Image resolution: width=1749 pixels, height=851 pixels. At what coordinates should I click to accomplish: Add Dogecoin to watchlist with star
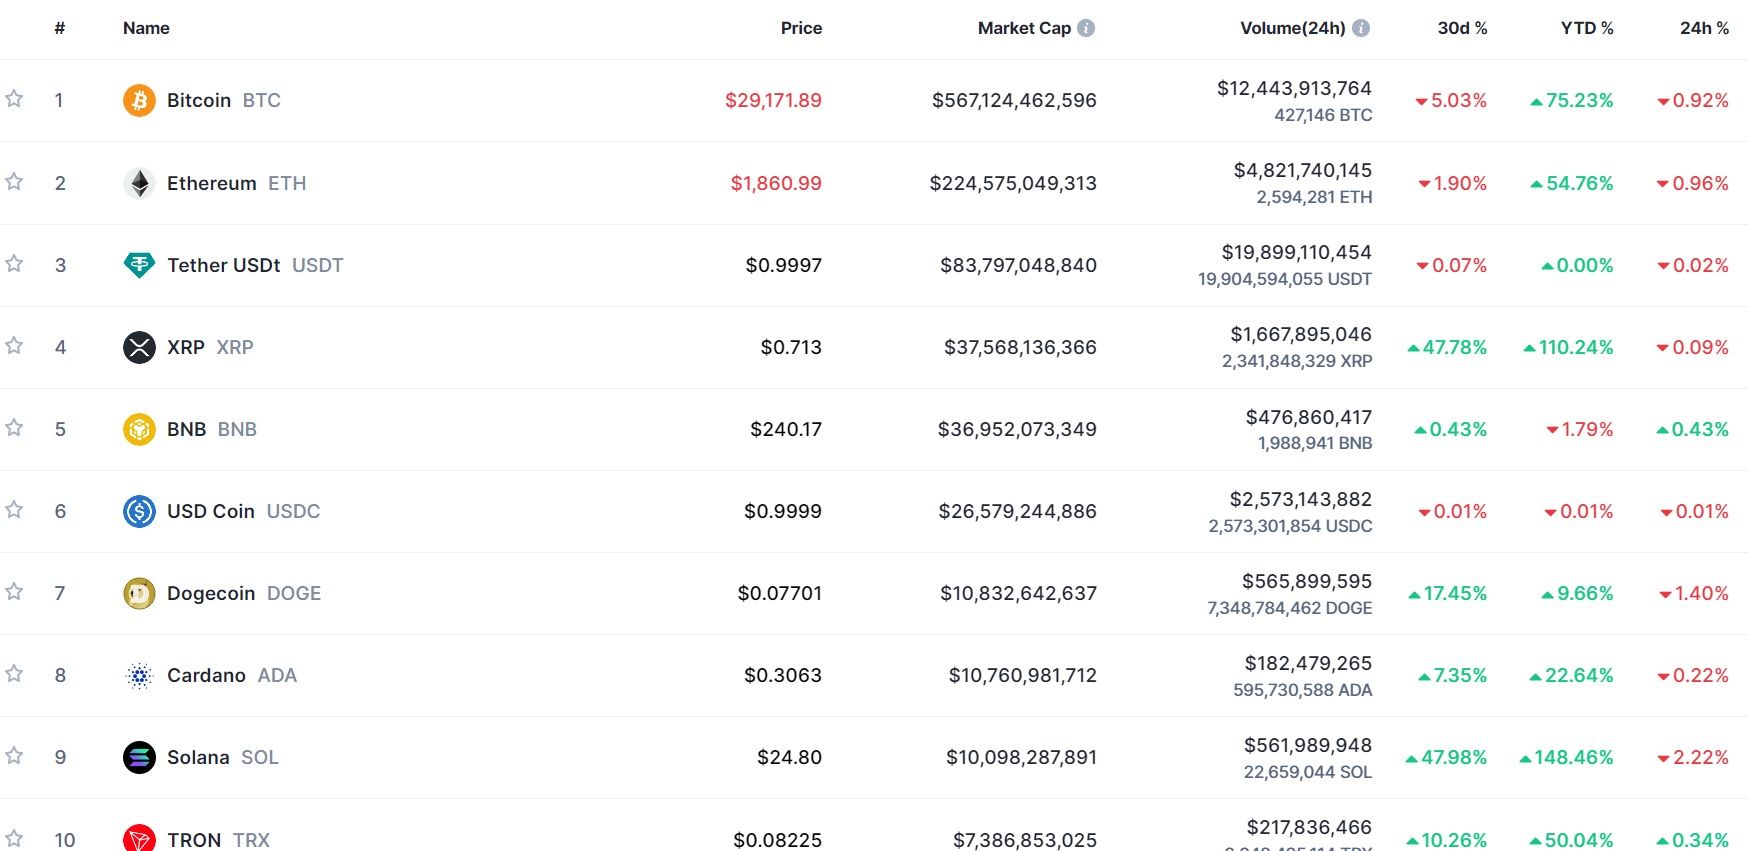tap(14, 592)
